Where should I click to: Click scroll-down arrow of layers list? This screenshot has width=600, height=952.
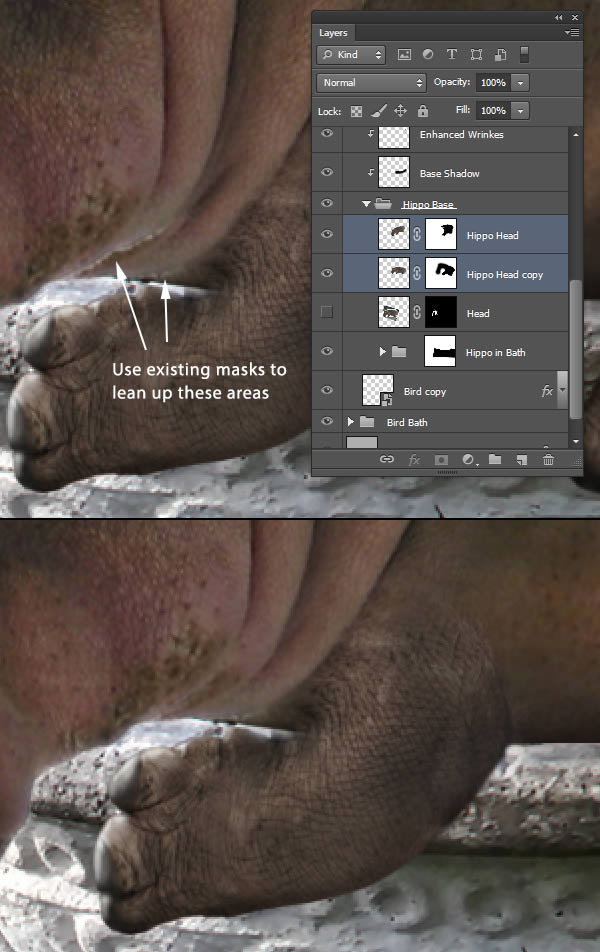(x=576, y=441)
